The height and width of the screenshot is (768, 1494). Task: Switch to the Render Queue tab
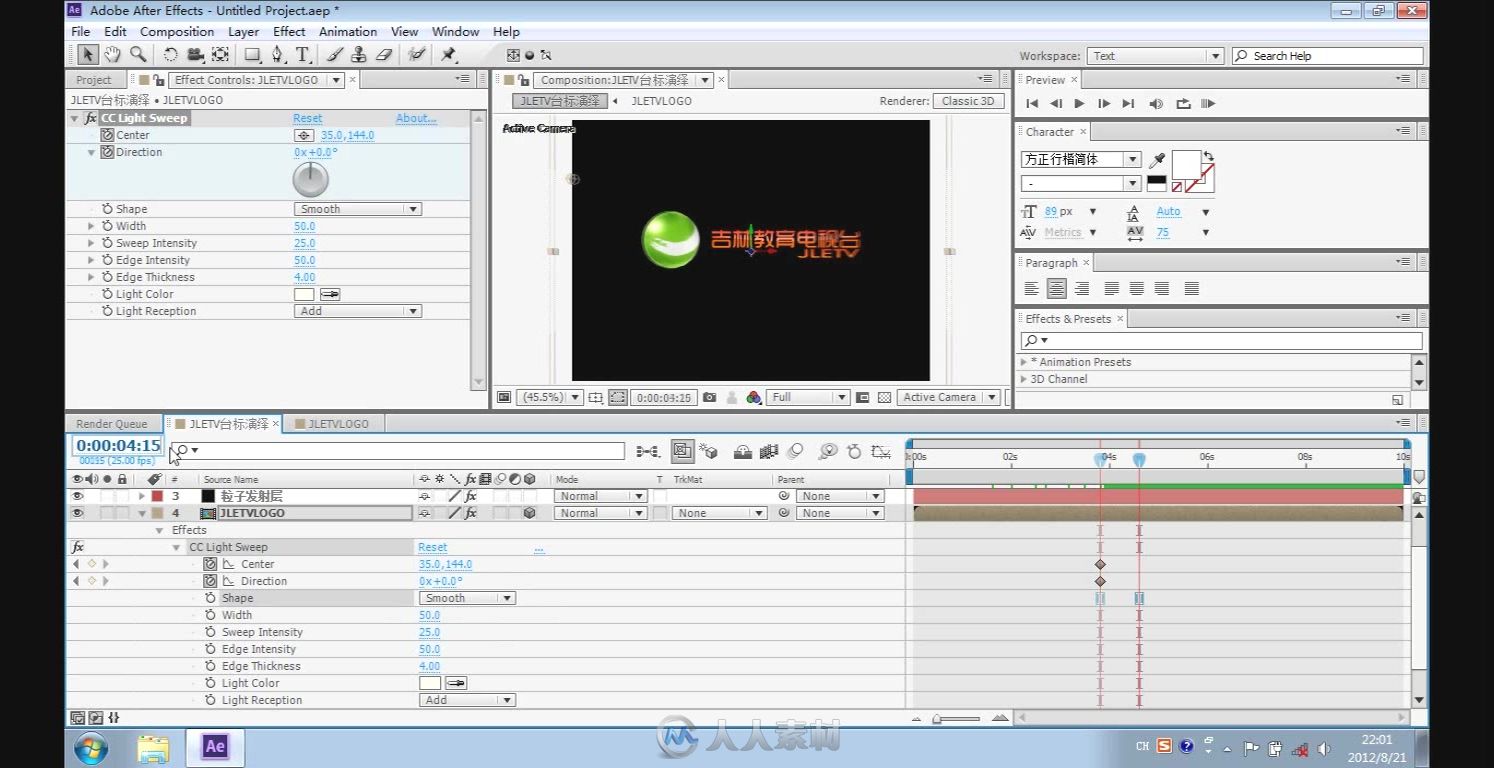(111, 424)
